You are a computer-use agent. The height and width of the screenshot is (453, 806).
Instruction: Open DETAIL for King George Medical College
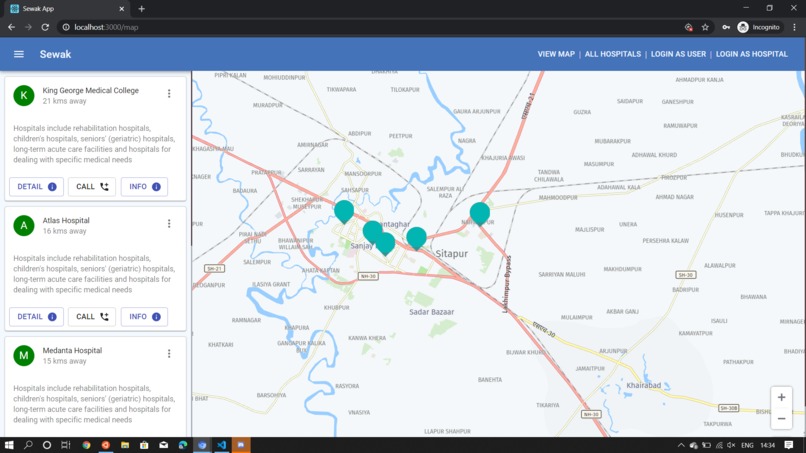36,187
